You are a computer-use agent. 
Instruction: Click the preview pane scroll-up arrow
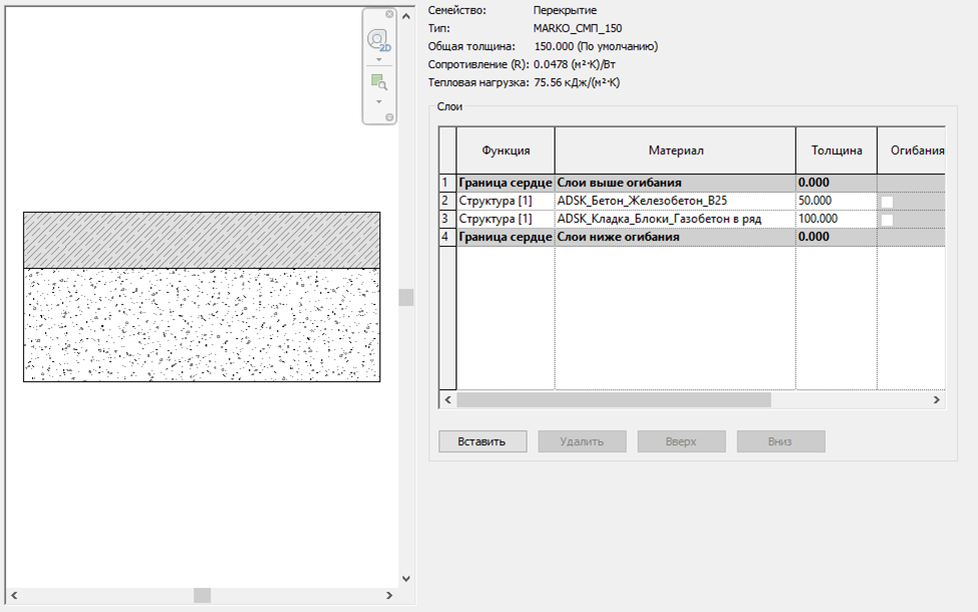(x=406, y=17)
